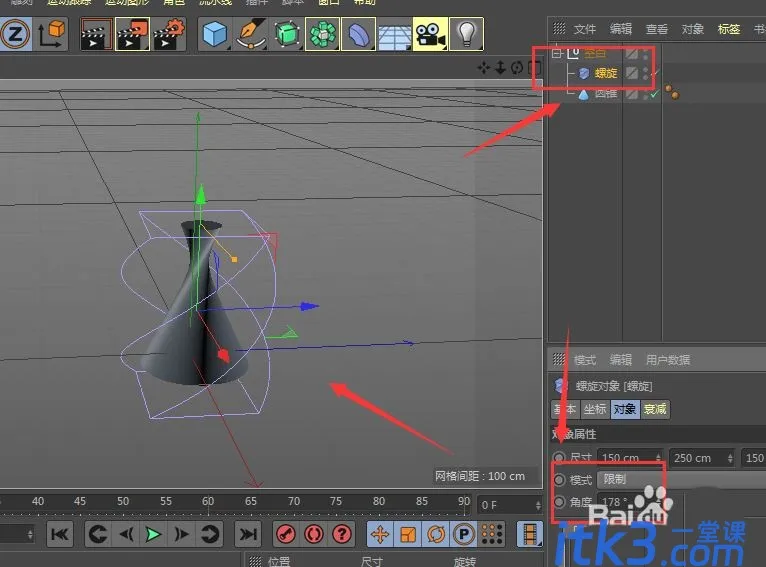Toggle point level animation dots icon
Viewport: 766px width, 567px height.
tap(492, 534)
